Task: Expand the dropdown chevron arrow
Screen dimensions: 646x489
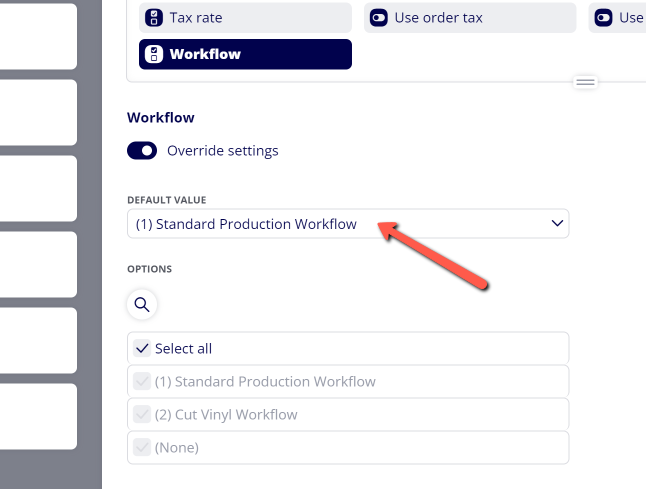Action: tap(557, 223)
